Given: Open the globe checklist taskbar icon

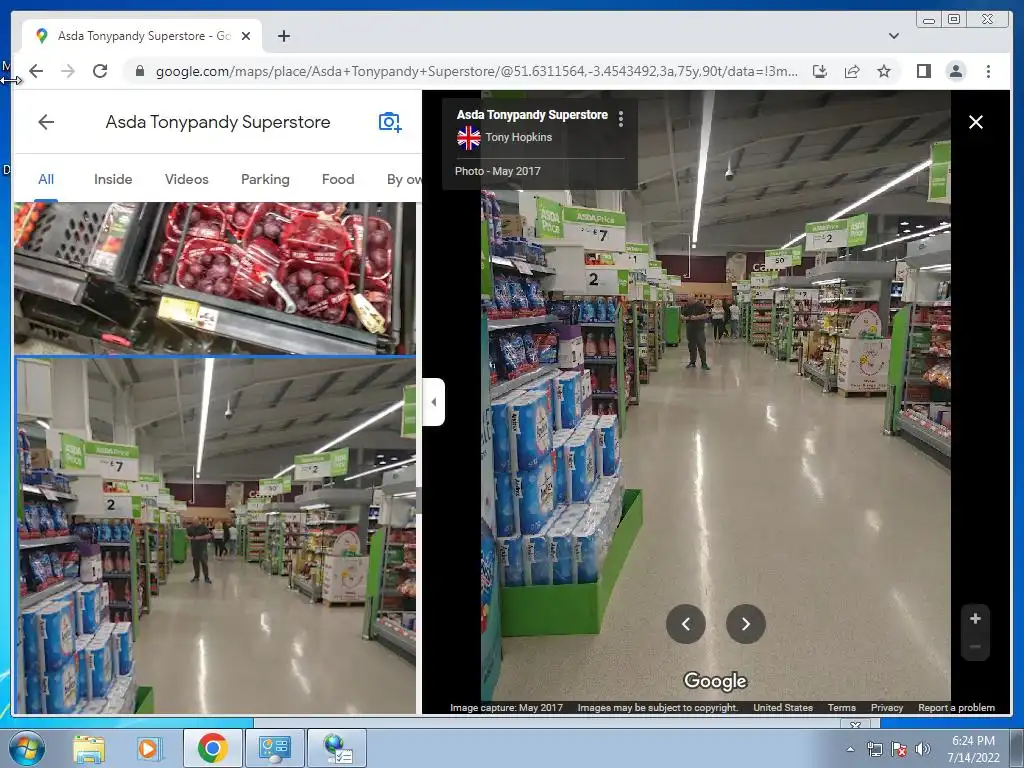Looking at the screenshot, I should coord(337,748).
